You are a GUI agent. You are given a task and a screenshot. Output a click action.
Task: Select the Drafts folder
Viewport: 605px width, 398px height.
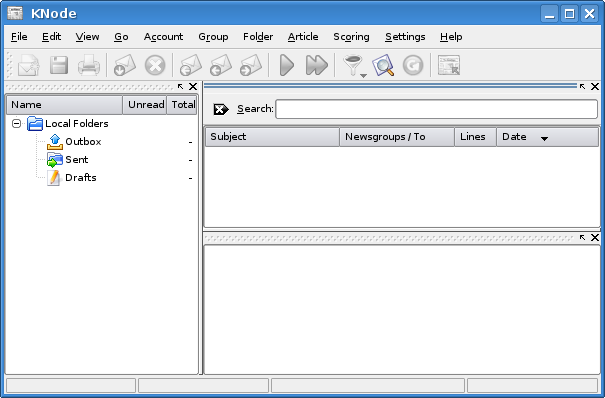pyautogui.click(x=81, y=177)
